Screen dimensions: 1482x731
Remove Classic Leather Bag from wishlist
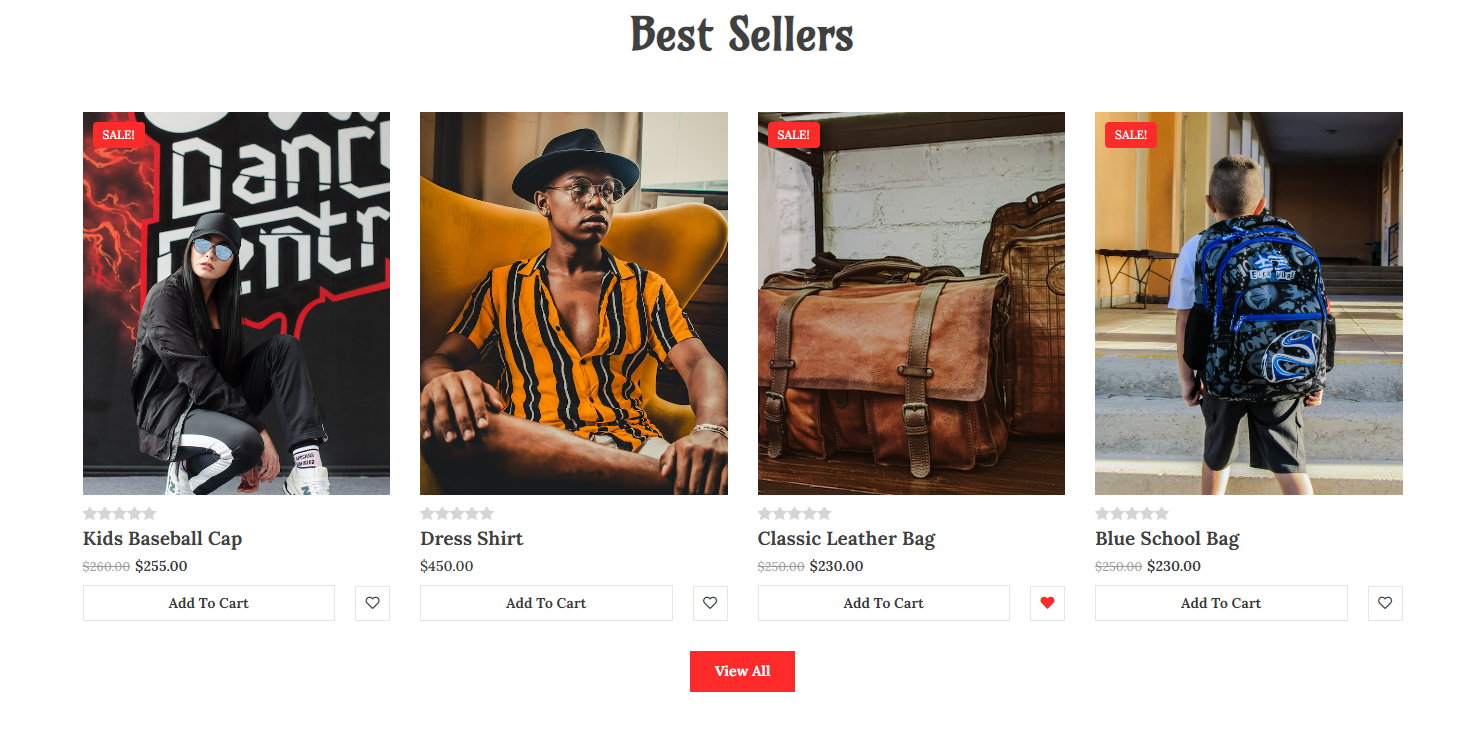tap(1047, 603)
